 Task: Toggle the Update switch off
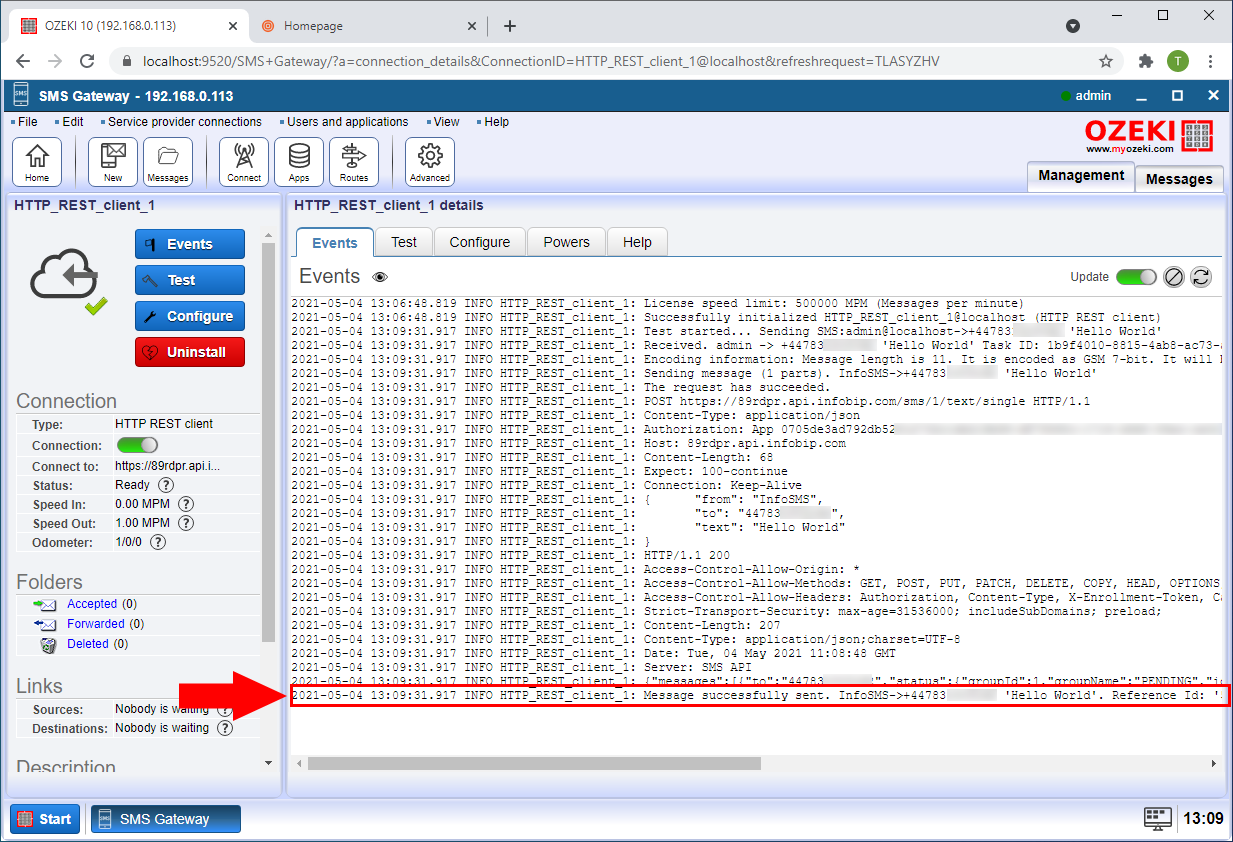(1136, 277)
